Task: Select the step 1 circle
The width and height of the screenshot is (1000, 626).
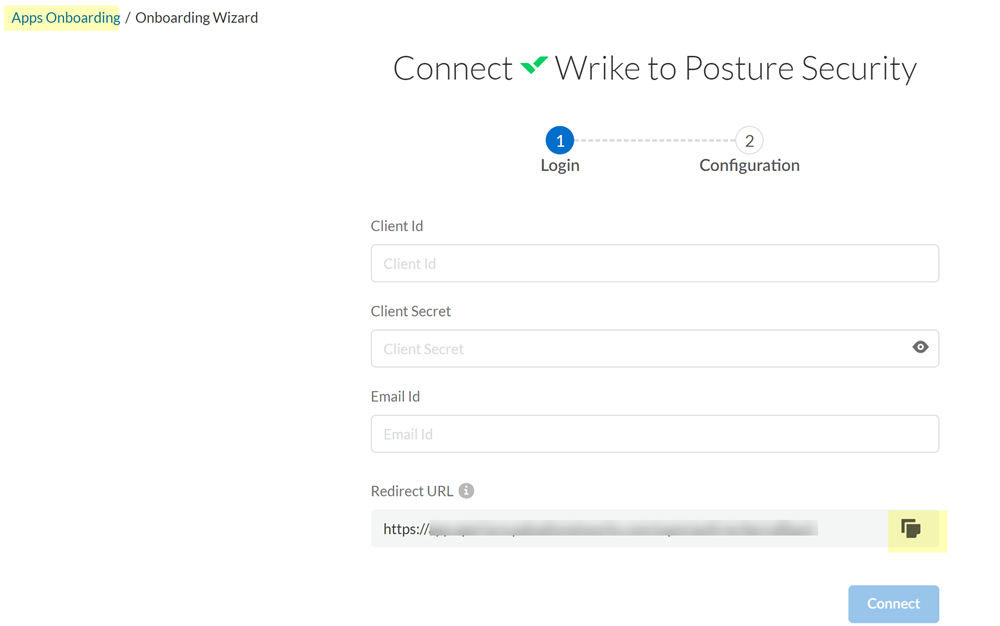Action: pyautogui.click(x=559, y=140)
